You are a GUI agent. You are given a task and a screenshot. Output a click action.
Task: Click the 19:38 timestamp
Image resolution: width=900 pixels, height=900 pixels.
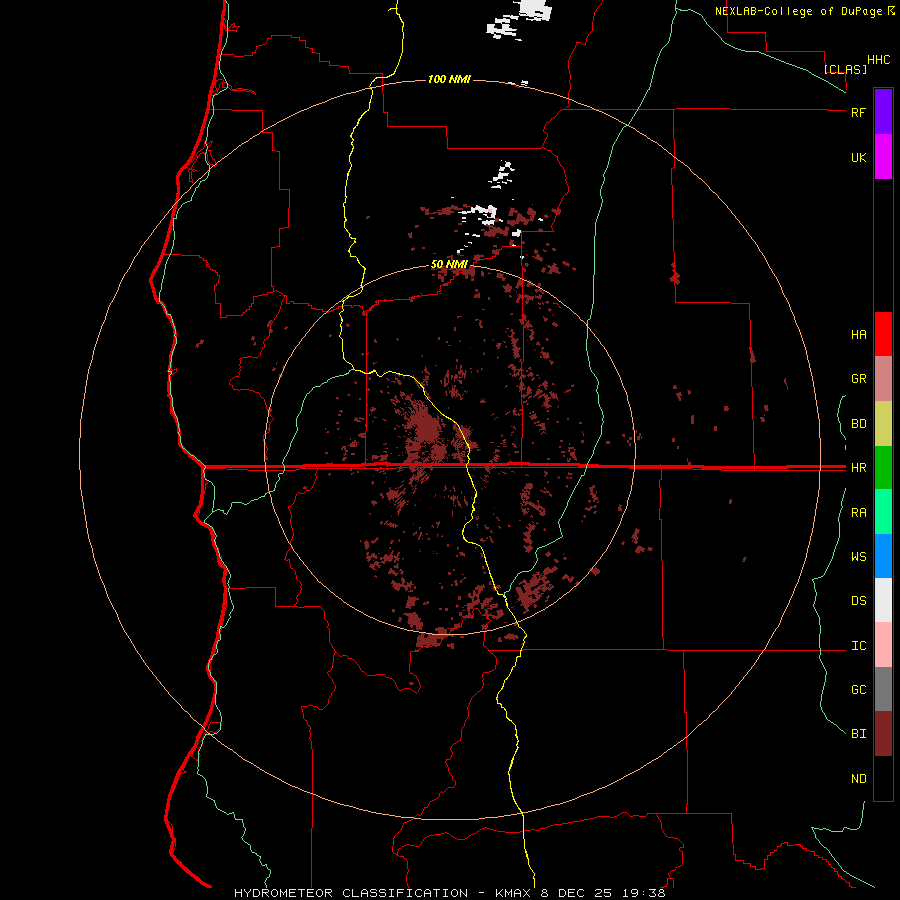point(643,893)
